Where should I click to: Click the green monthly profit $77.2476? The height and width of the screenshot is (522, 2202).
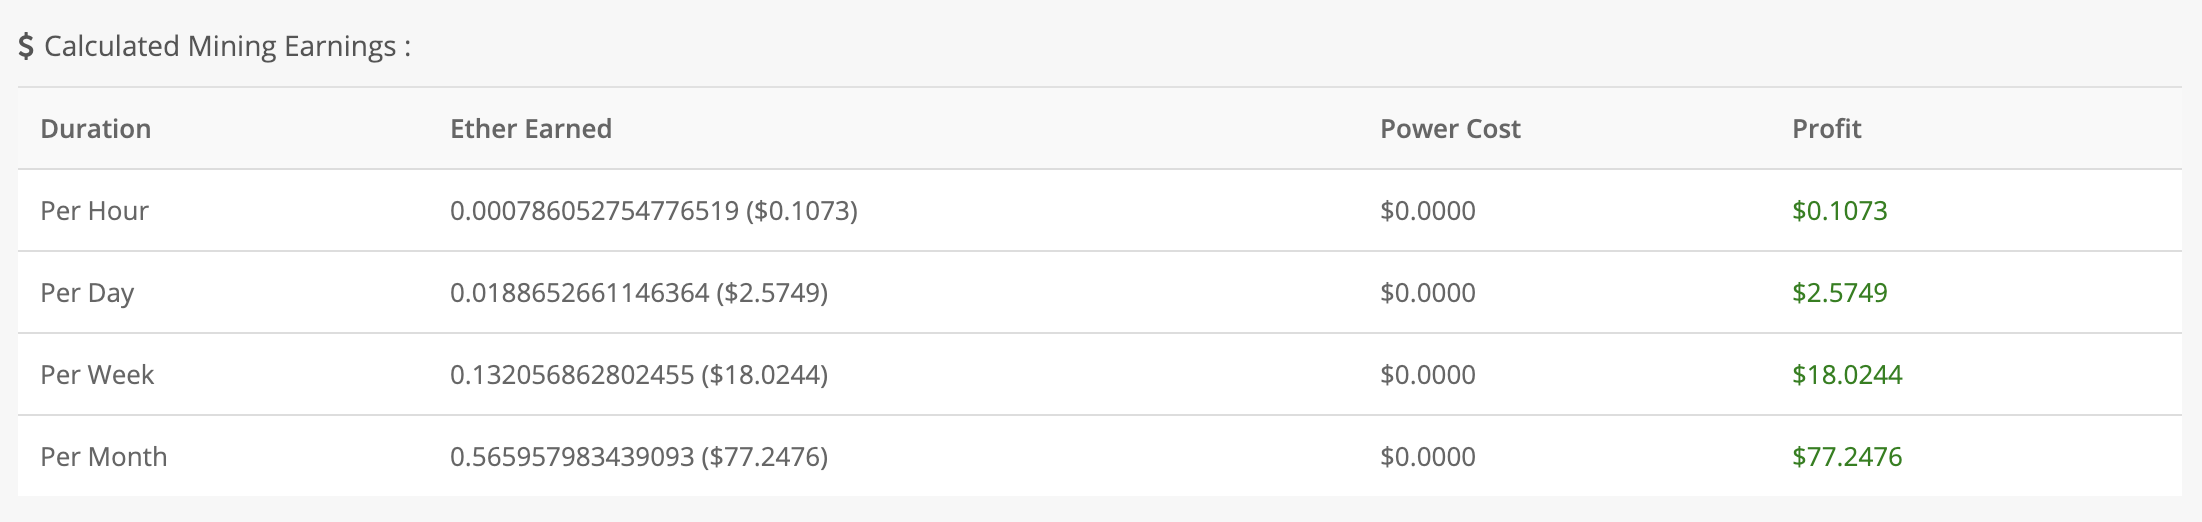(x=1847, y=457)
